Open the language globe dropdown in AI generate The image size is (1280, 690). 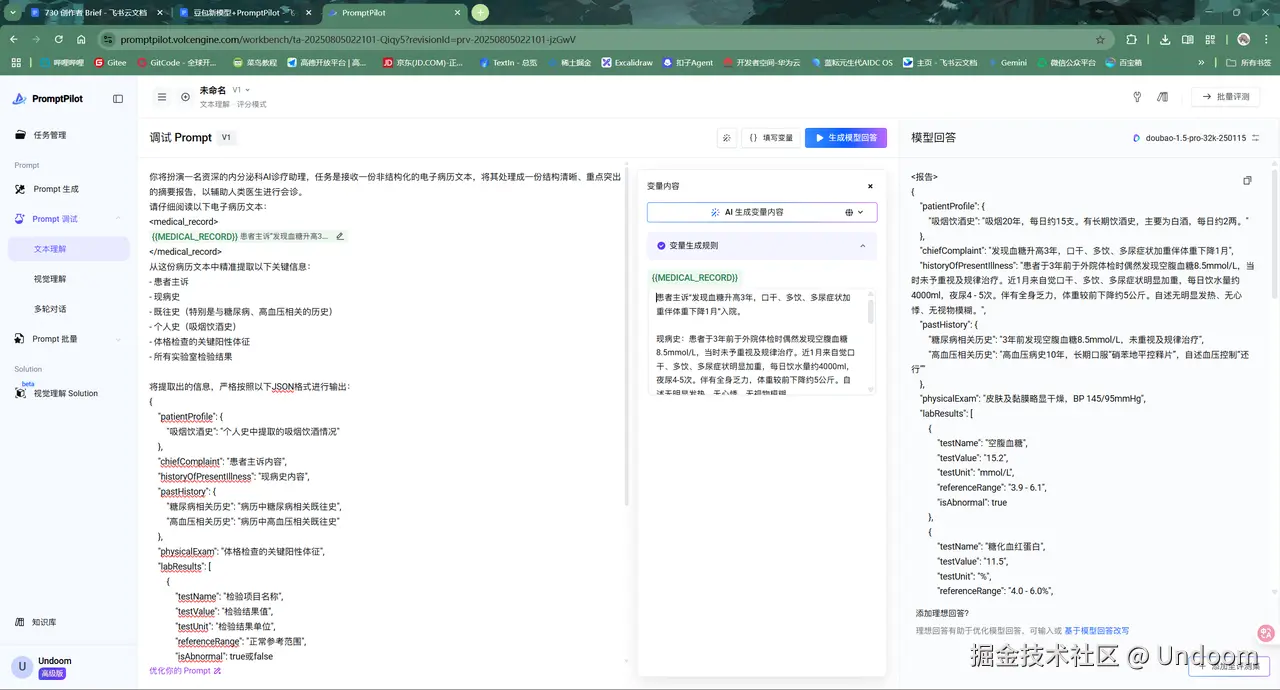coord(854,212)
